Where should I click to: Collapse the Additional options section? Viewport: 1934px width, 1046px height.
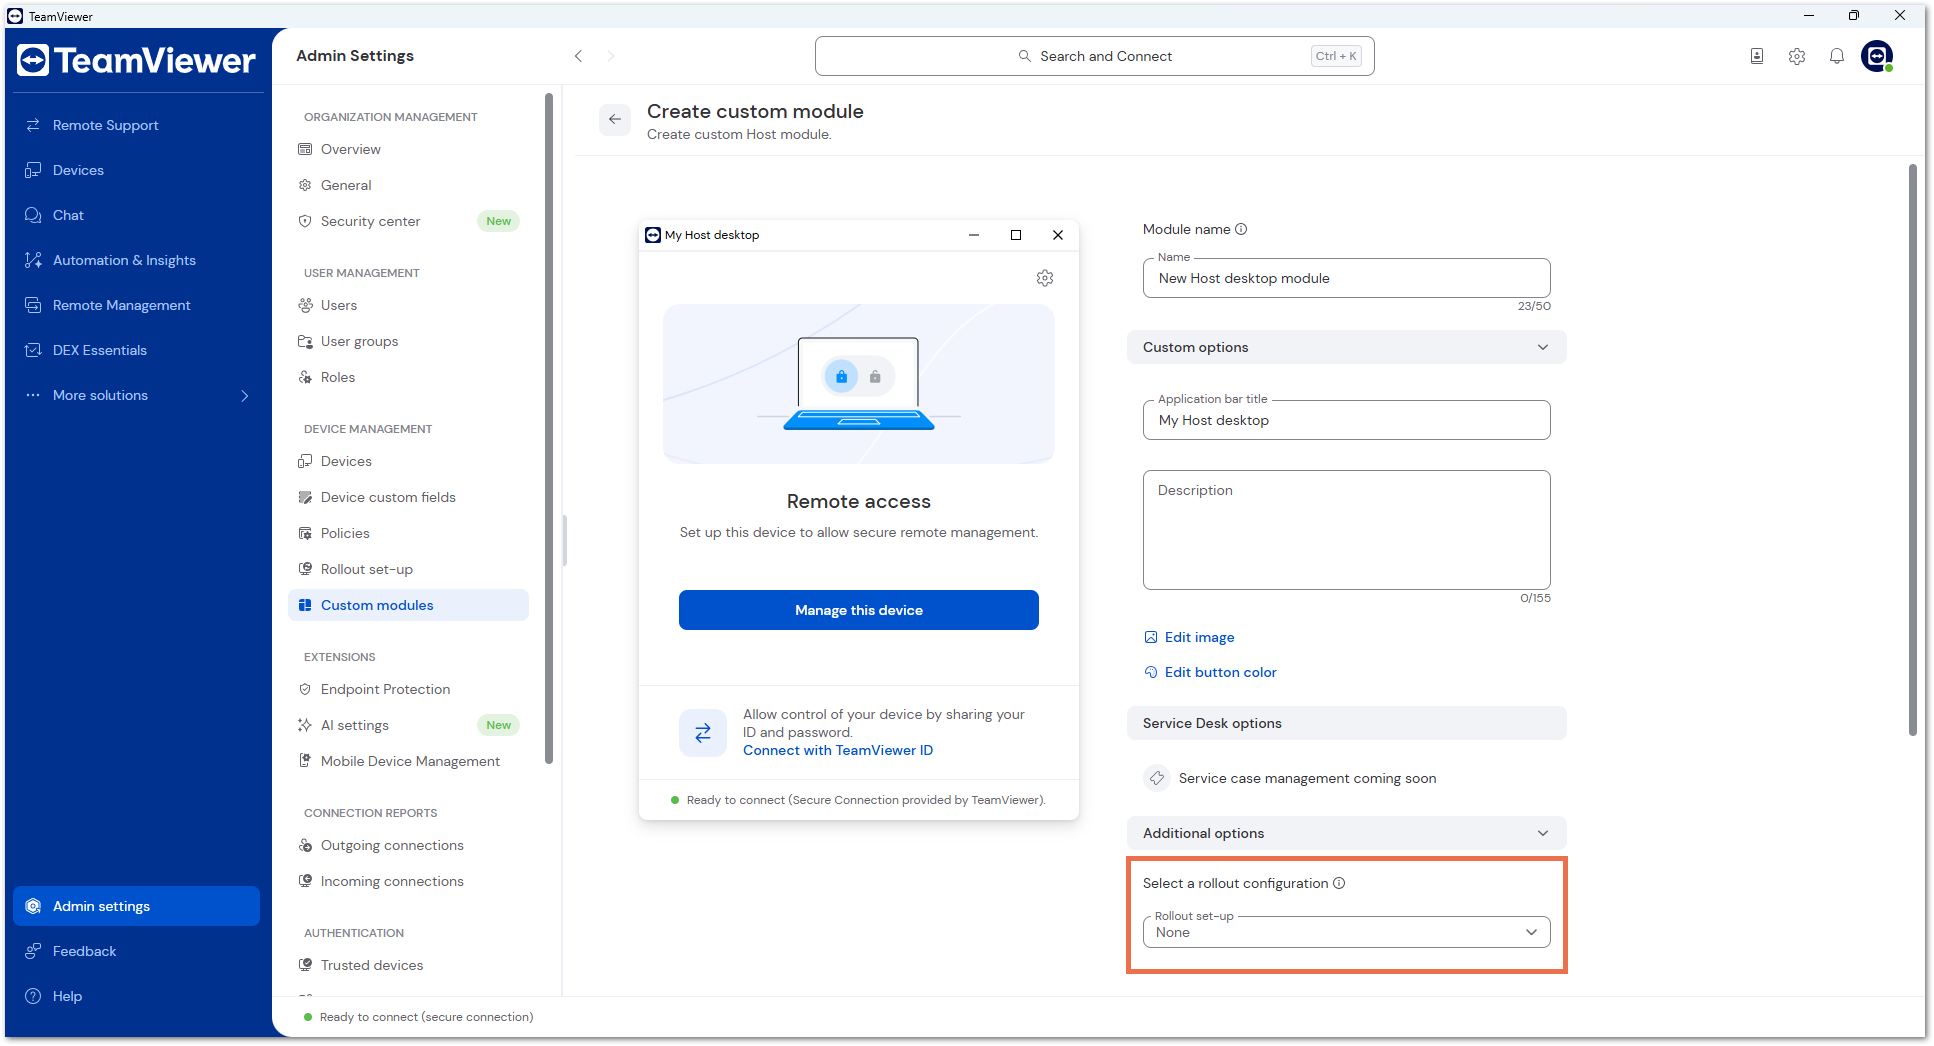pos(1346,833)
